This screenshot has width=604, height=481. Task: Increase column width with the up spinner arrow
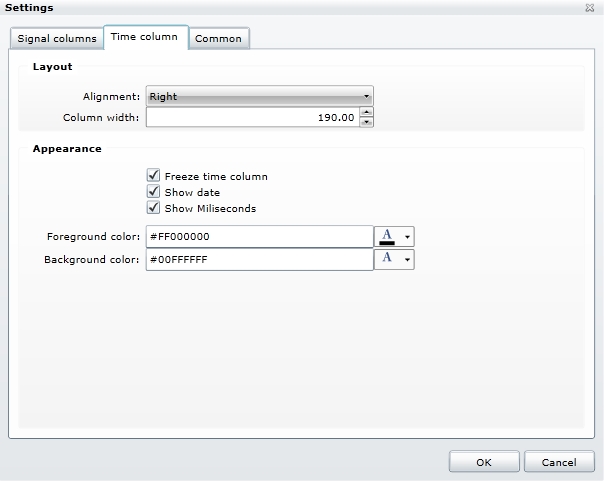pos(366,112)
